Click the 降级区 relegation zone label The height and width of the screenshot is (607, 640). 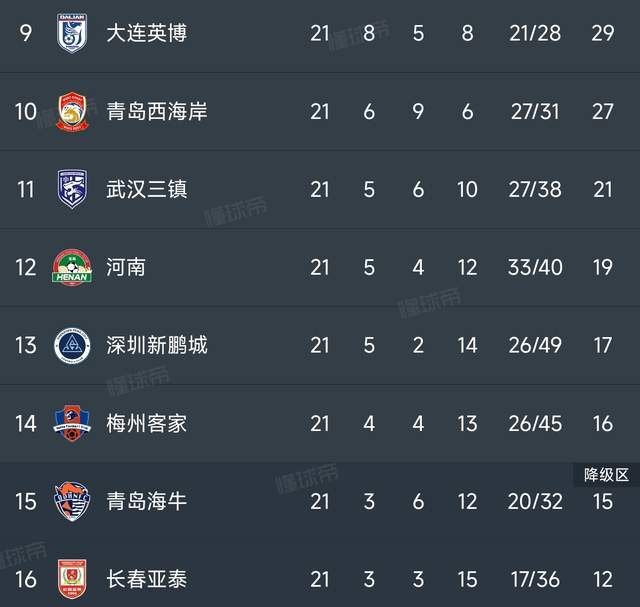tap(605, 474)
